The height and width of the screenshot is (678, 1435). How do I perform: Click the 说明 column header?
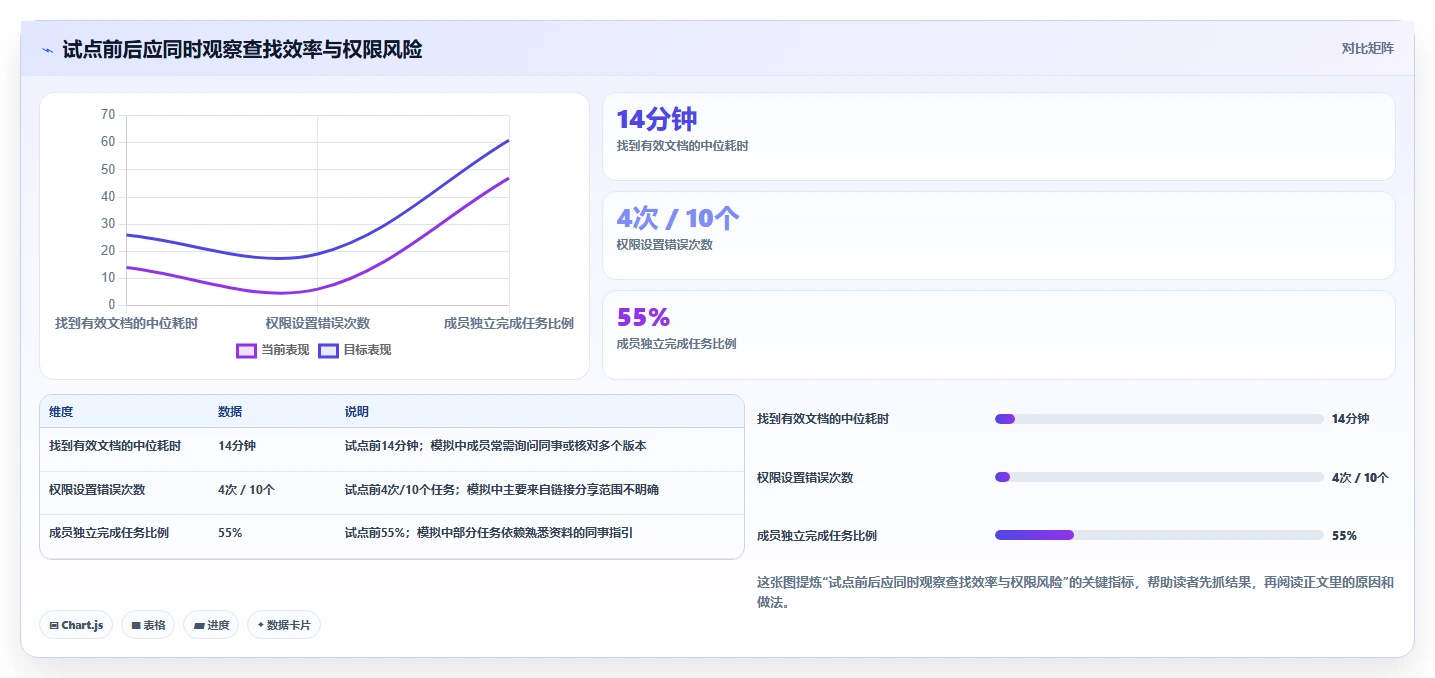357,412
